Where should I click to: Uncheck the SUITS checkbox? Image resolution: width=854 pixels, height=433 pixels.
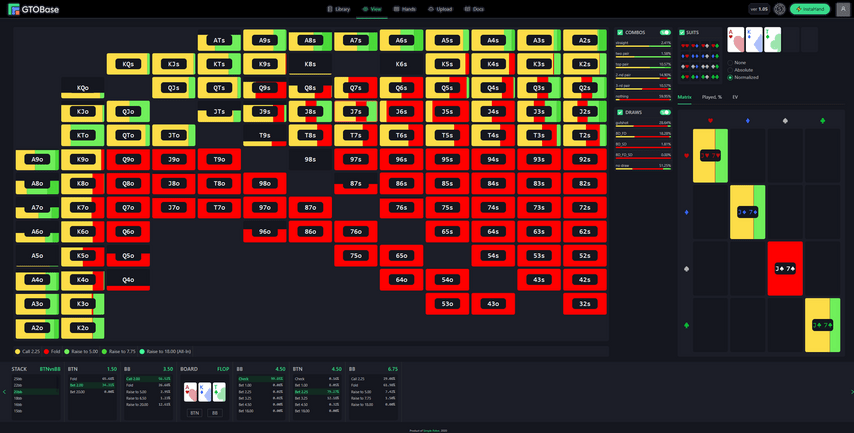(x=682, y=32)
